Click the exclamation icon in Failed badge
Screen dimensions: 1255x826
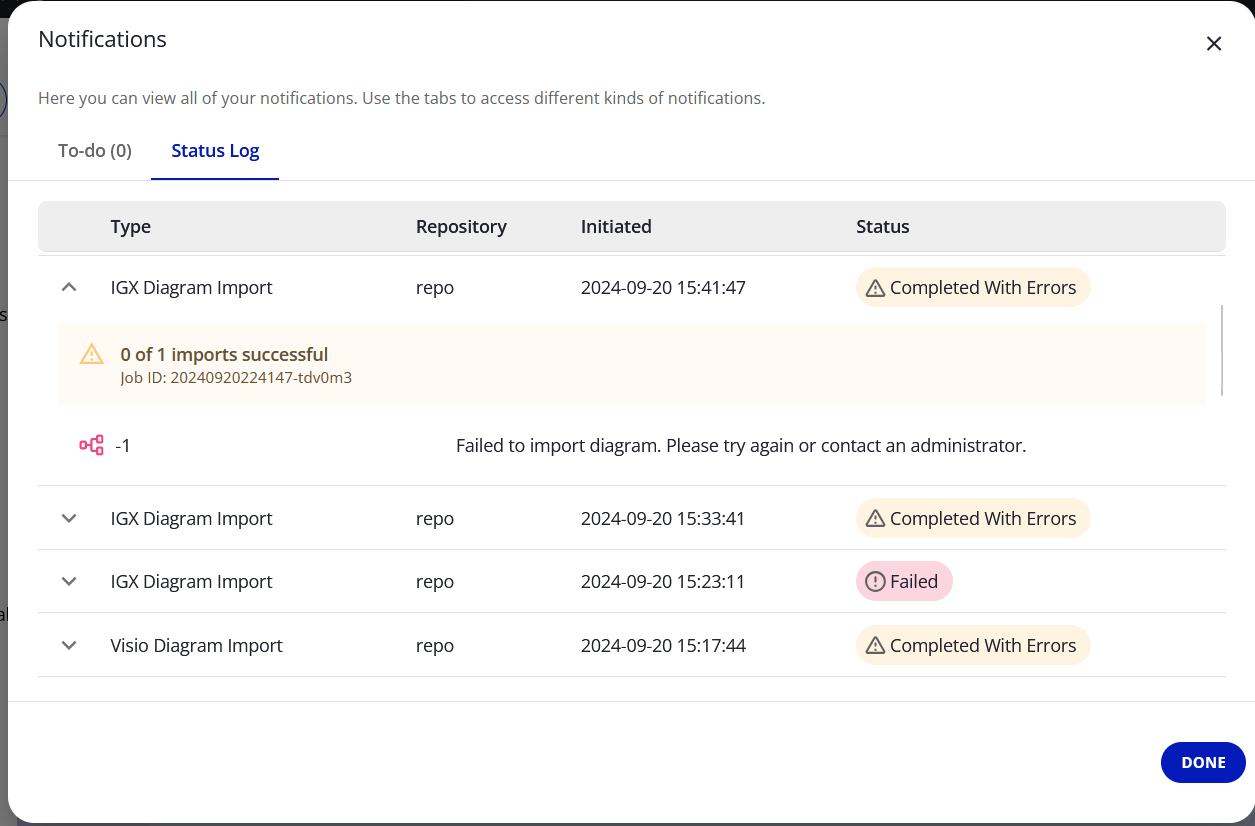pos(875,582)
